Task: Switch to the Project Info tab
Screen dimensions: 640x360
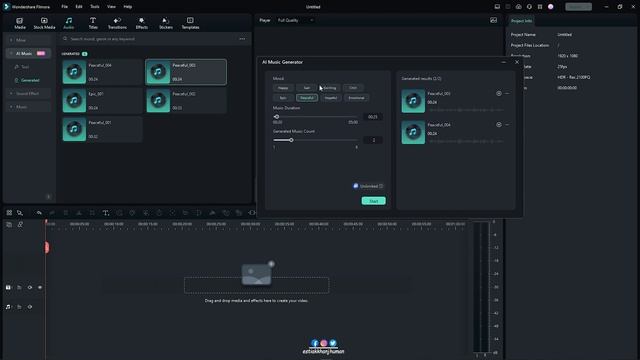Action: [x=521, y=21]
